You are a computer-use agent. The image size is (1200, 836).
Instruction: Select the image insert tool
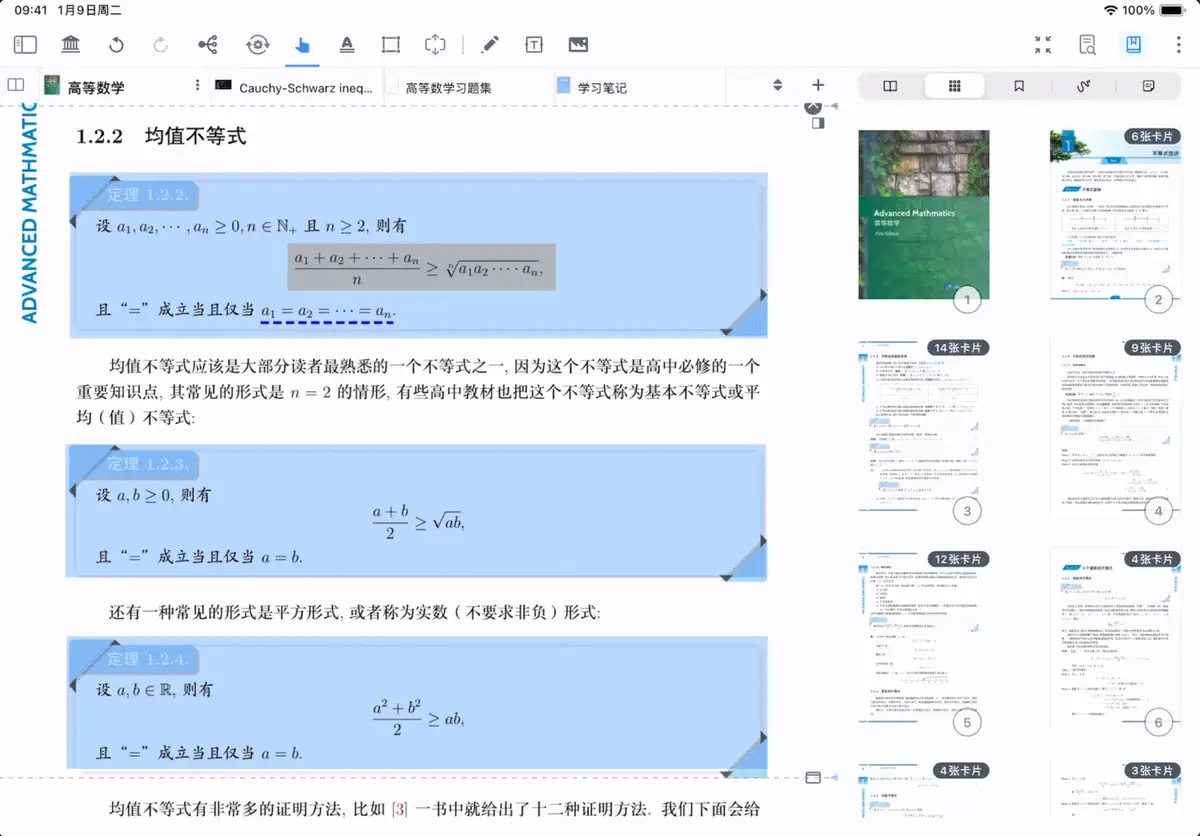578,44
